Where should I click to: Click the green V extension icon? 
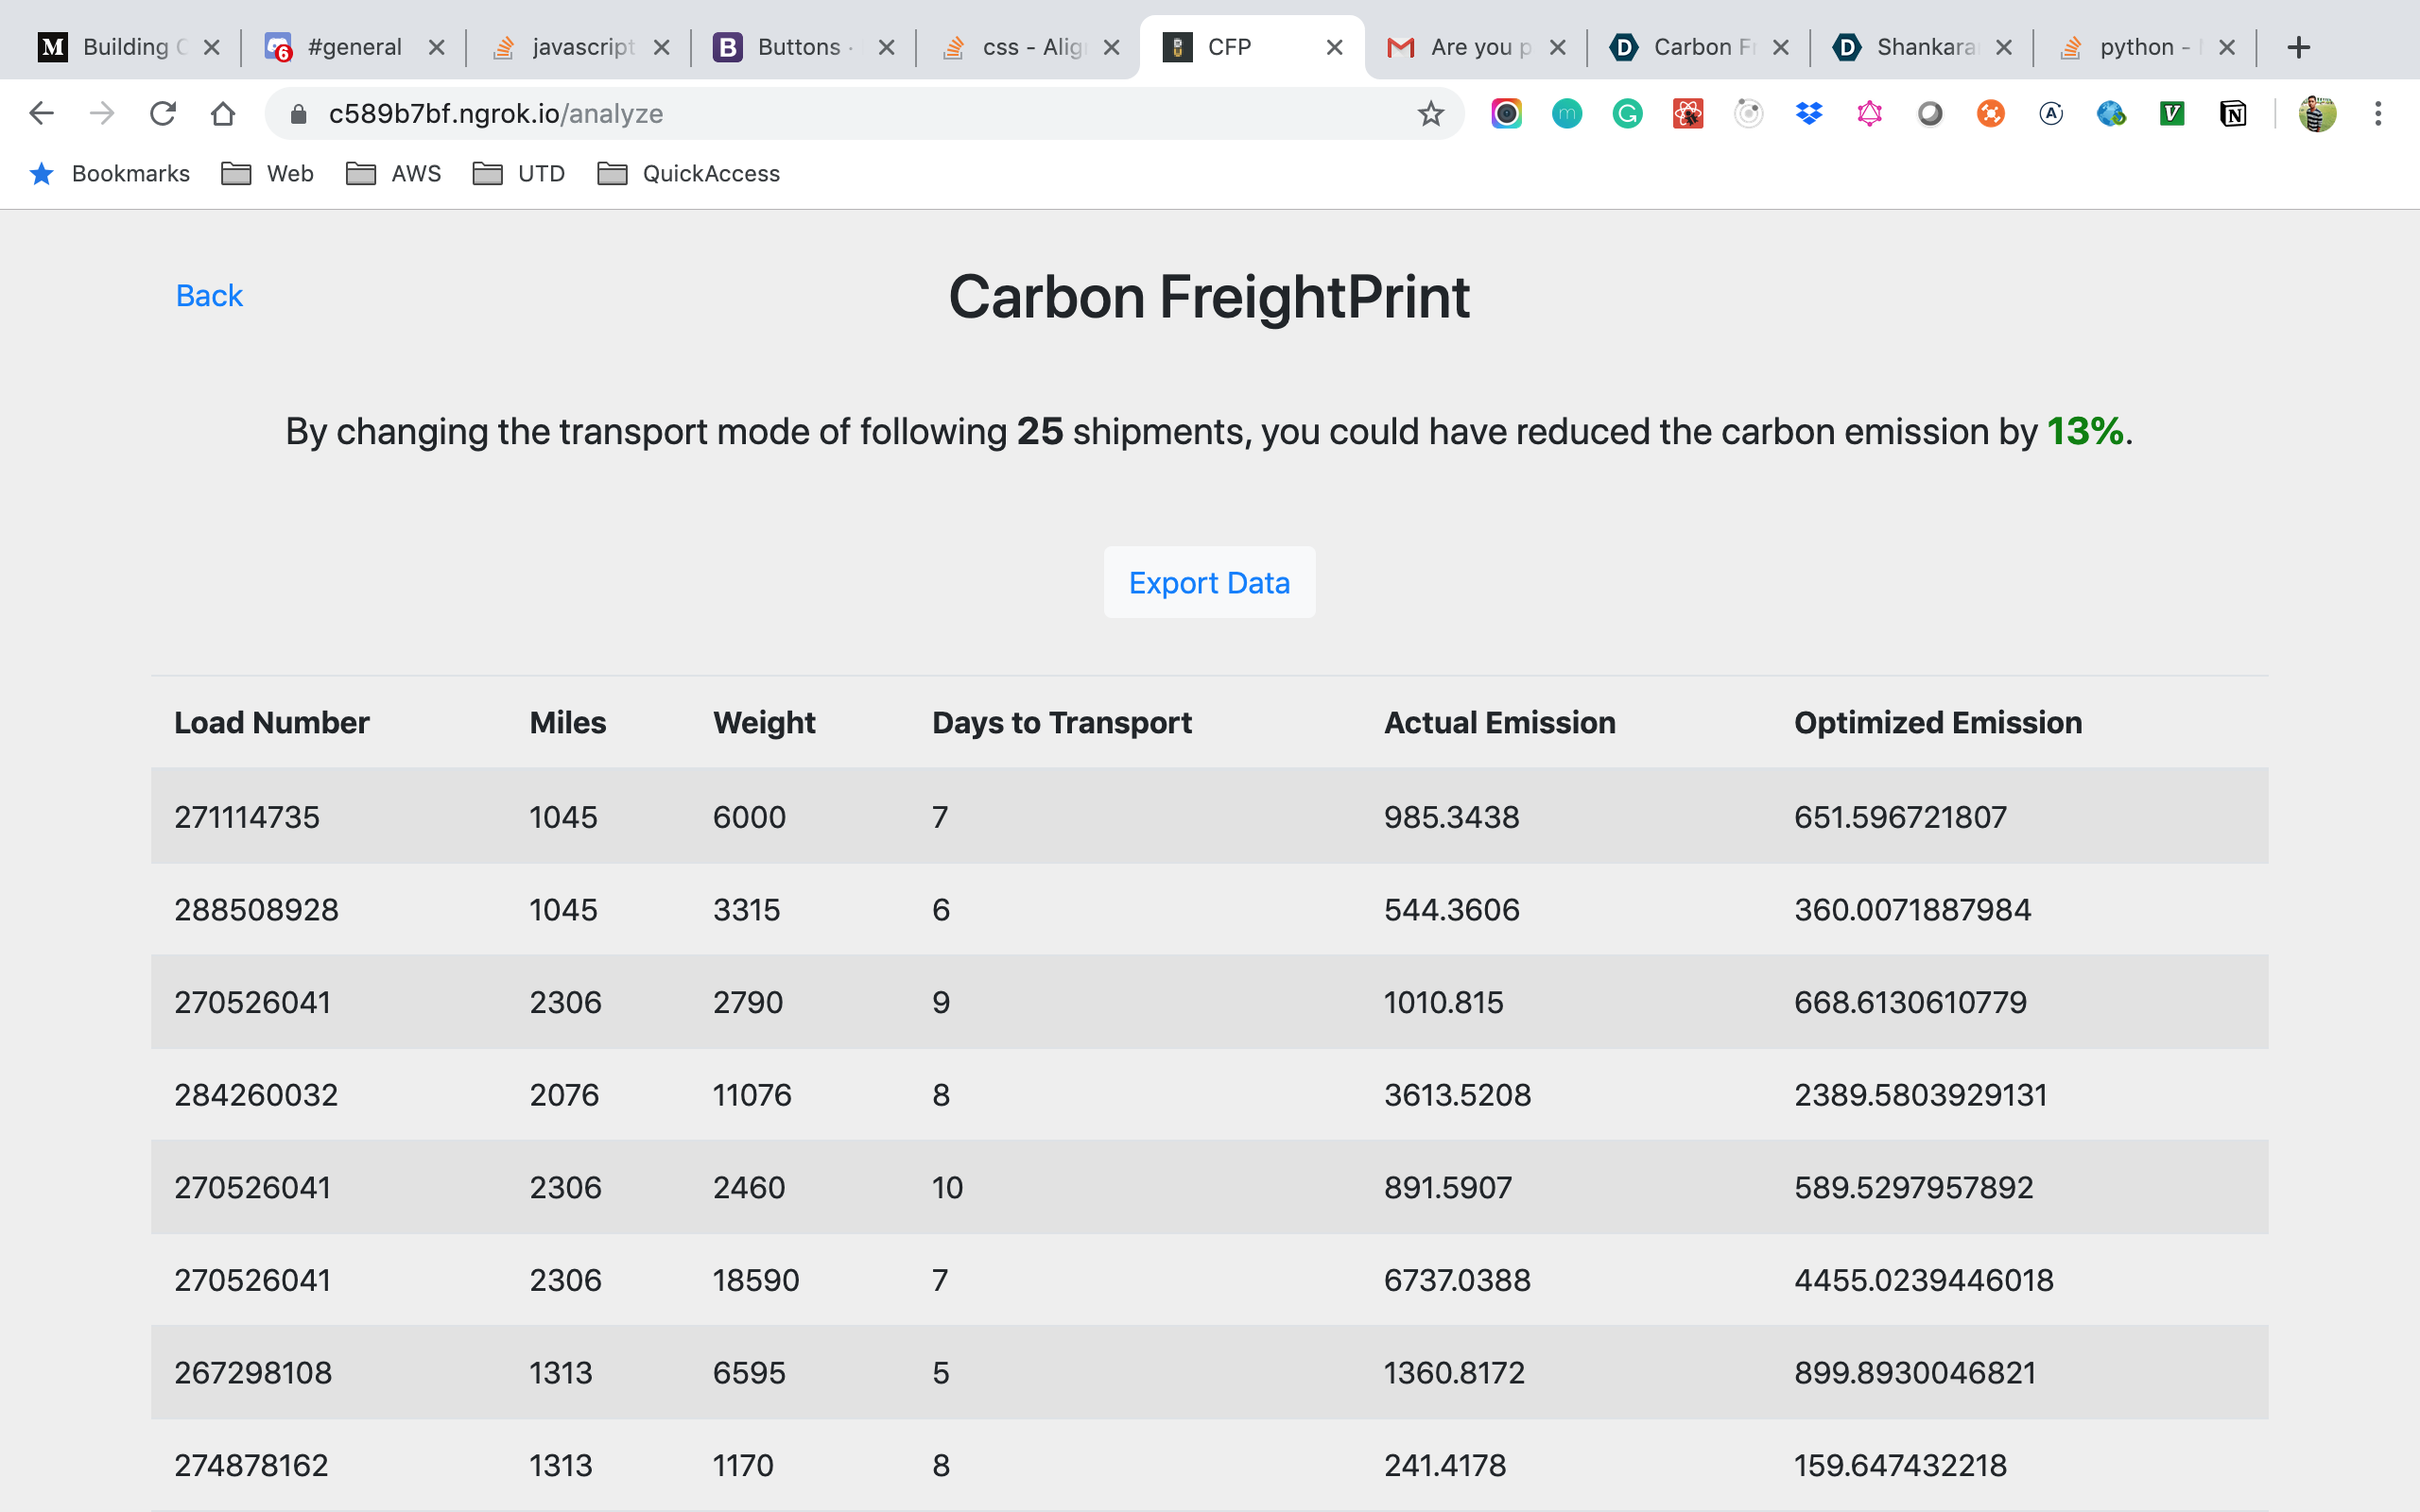pyautogui.click(x=2171, y=114)
